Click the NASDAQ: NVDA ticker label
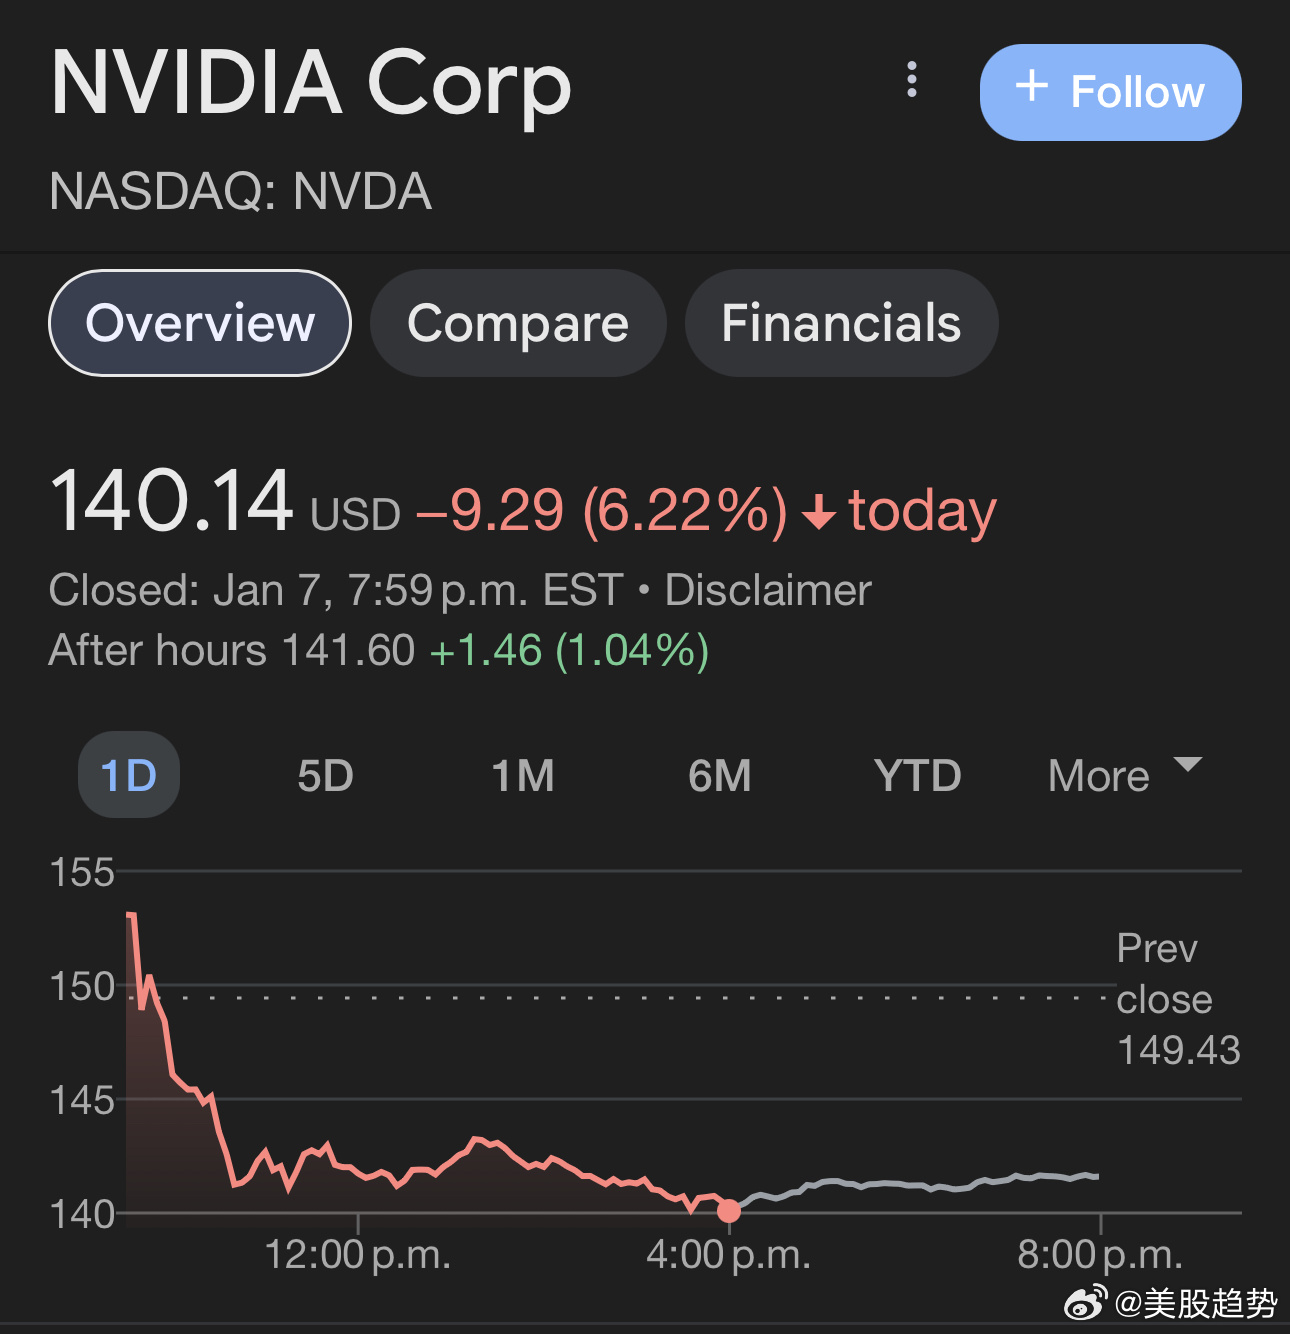This screenshot has width=1290, height=1334. click(240, 191)
